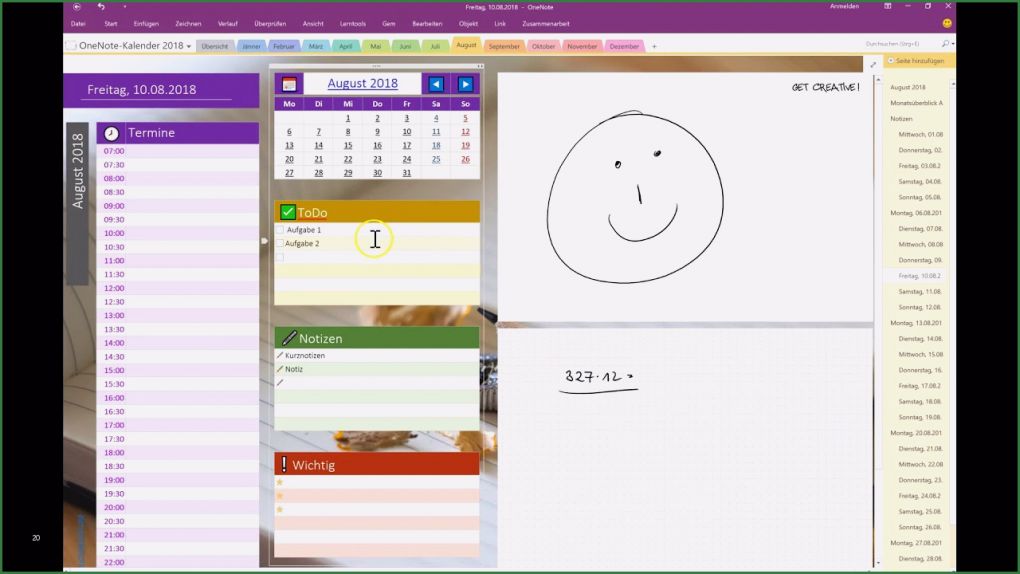Viewport: 1020px width, 574px height.
Task: Click the ribbon display options icon
Action: coord(887,7)
